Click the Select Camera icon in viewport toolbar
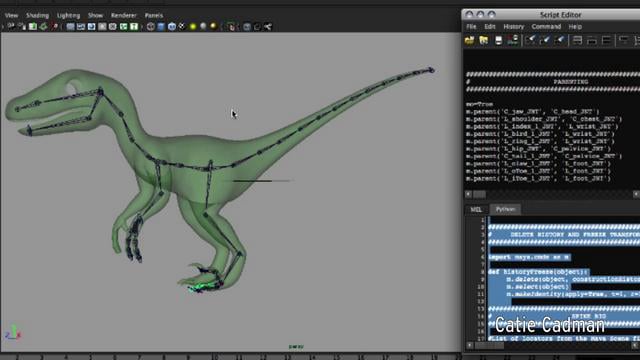The height and width of the screenshot is (360, 640). click(11, 27)
